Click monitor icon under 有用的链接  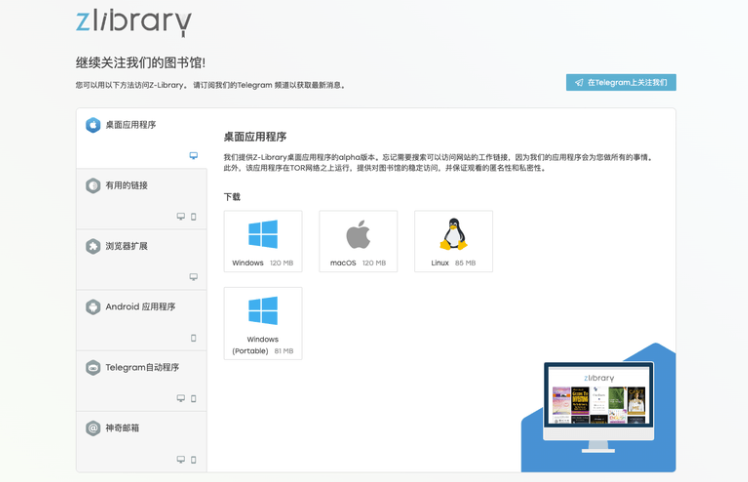(181, 217)
